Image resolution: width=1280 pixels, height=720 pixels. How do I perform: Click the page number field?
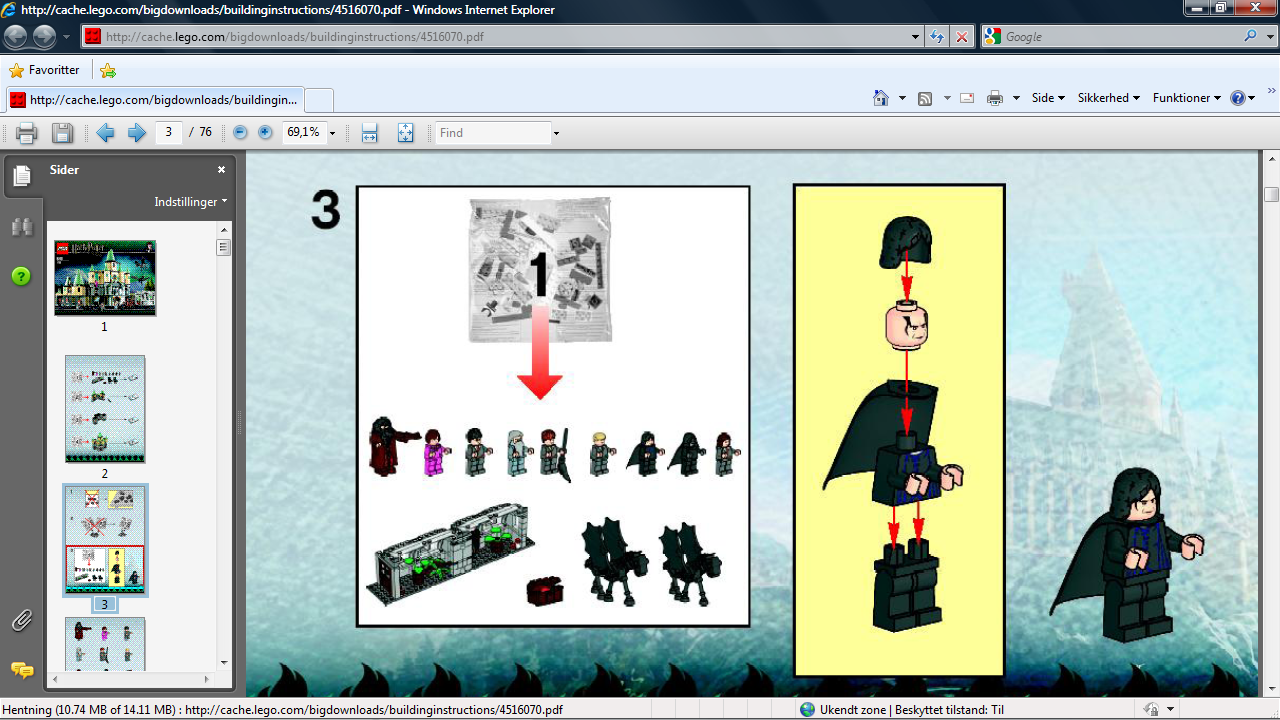(169, 132)
